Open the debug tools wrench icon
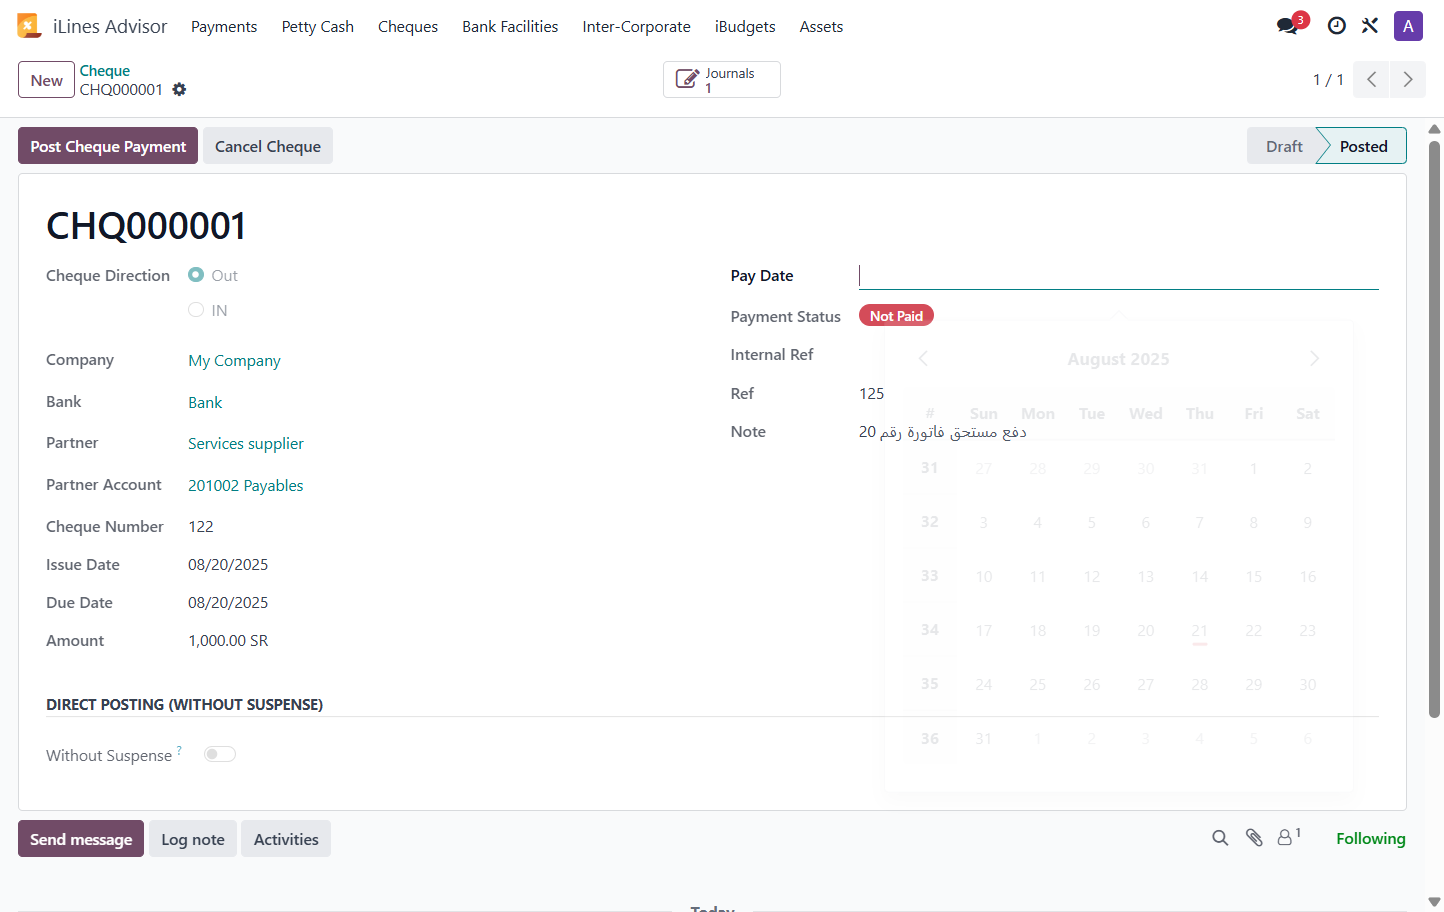This screenshot has width=1444, height=912. 1370,26
